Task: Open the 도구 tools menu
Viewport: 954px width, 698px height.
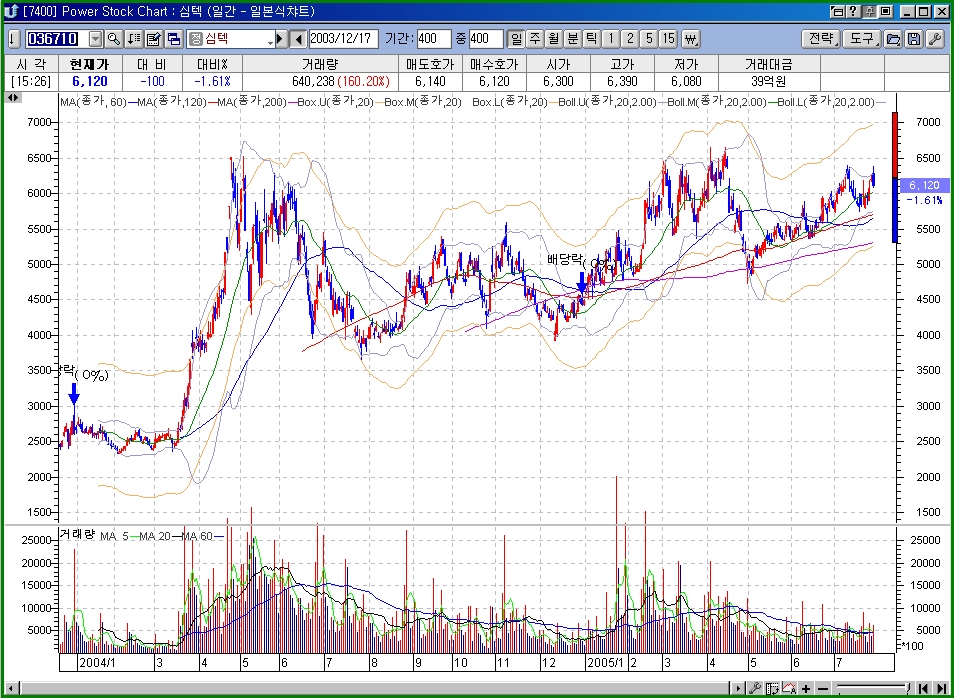Action: (x=860, y=39)
